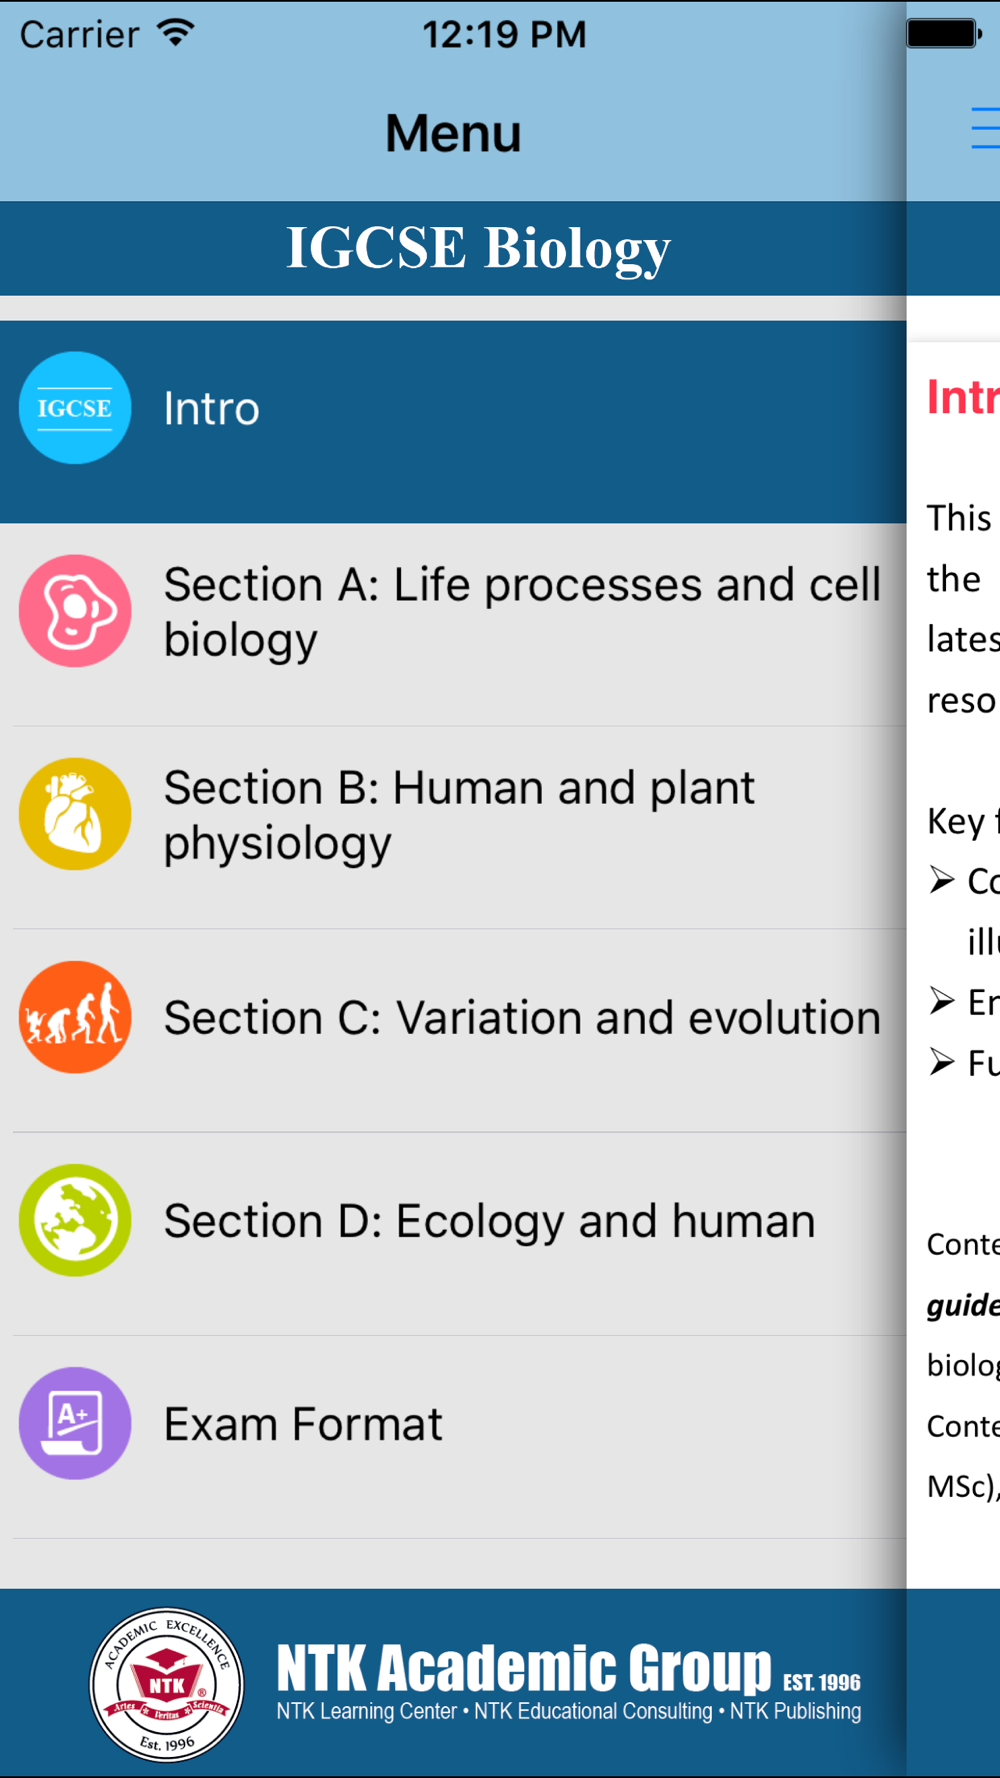Viewport: 1000px width, 1778px height.
Task: Click the pink cell biology icon
Action: [x=75, y=611]
